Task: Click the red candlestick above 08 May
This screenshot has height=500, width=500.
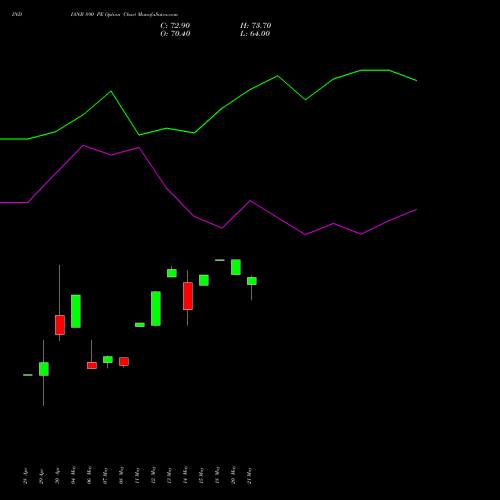Action: 124,361
